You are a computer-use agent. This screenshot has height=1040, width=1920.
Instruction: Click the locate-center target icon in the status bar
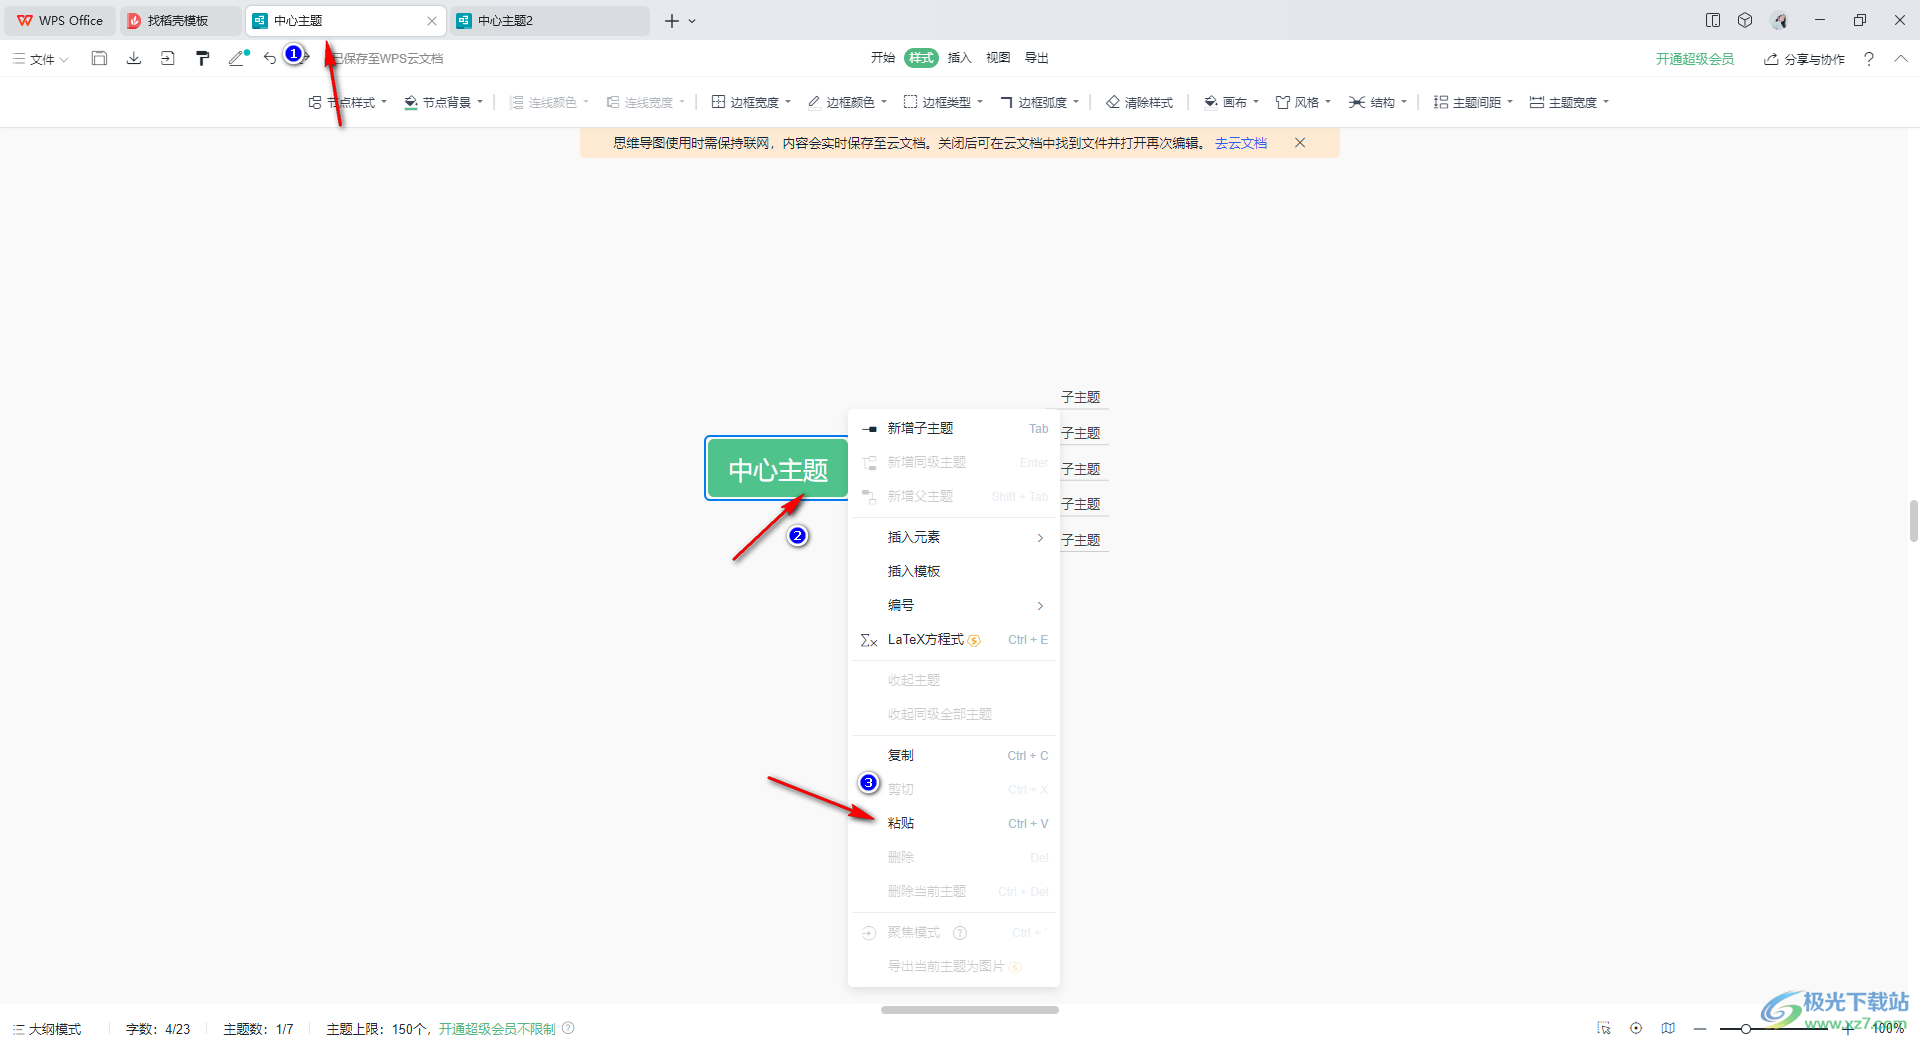tap(1636, 1028)
